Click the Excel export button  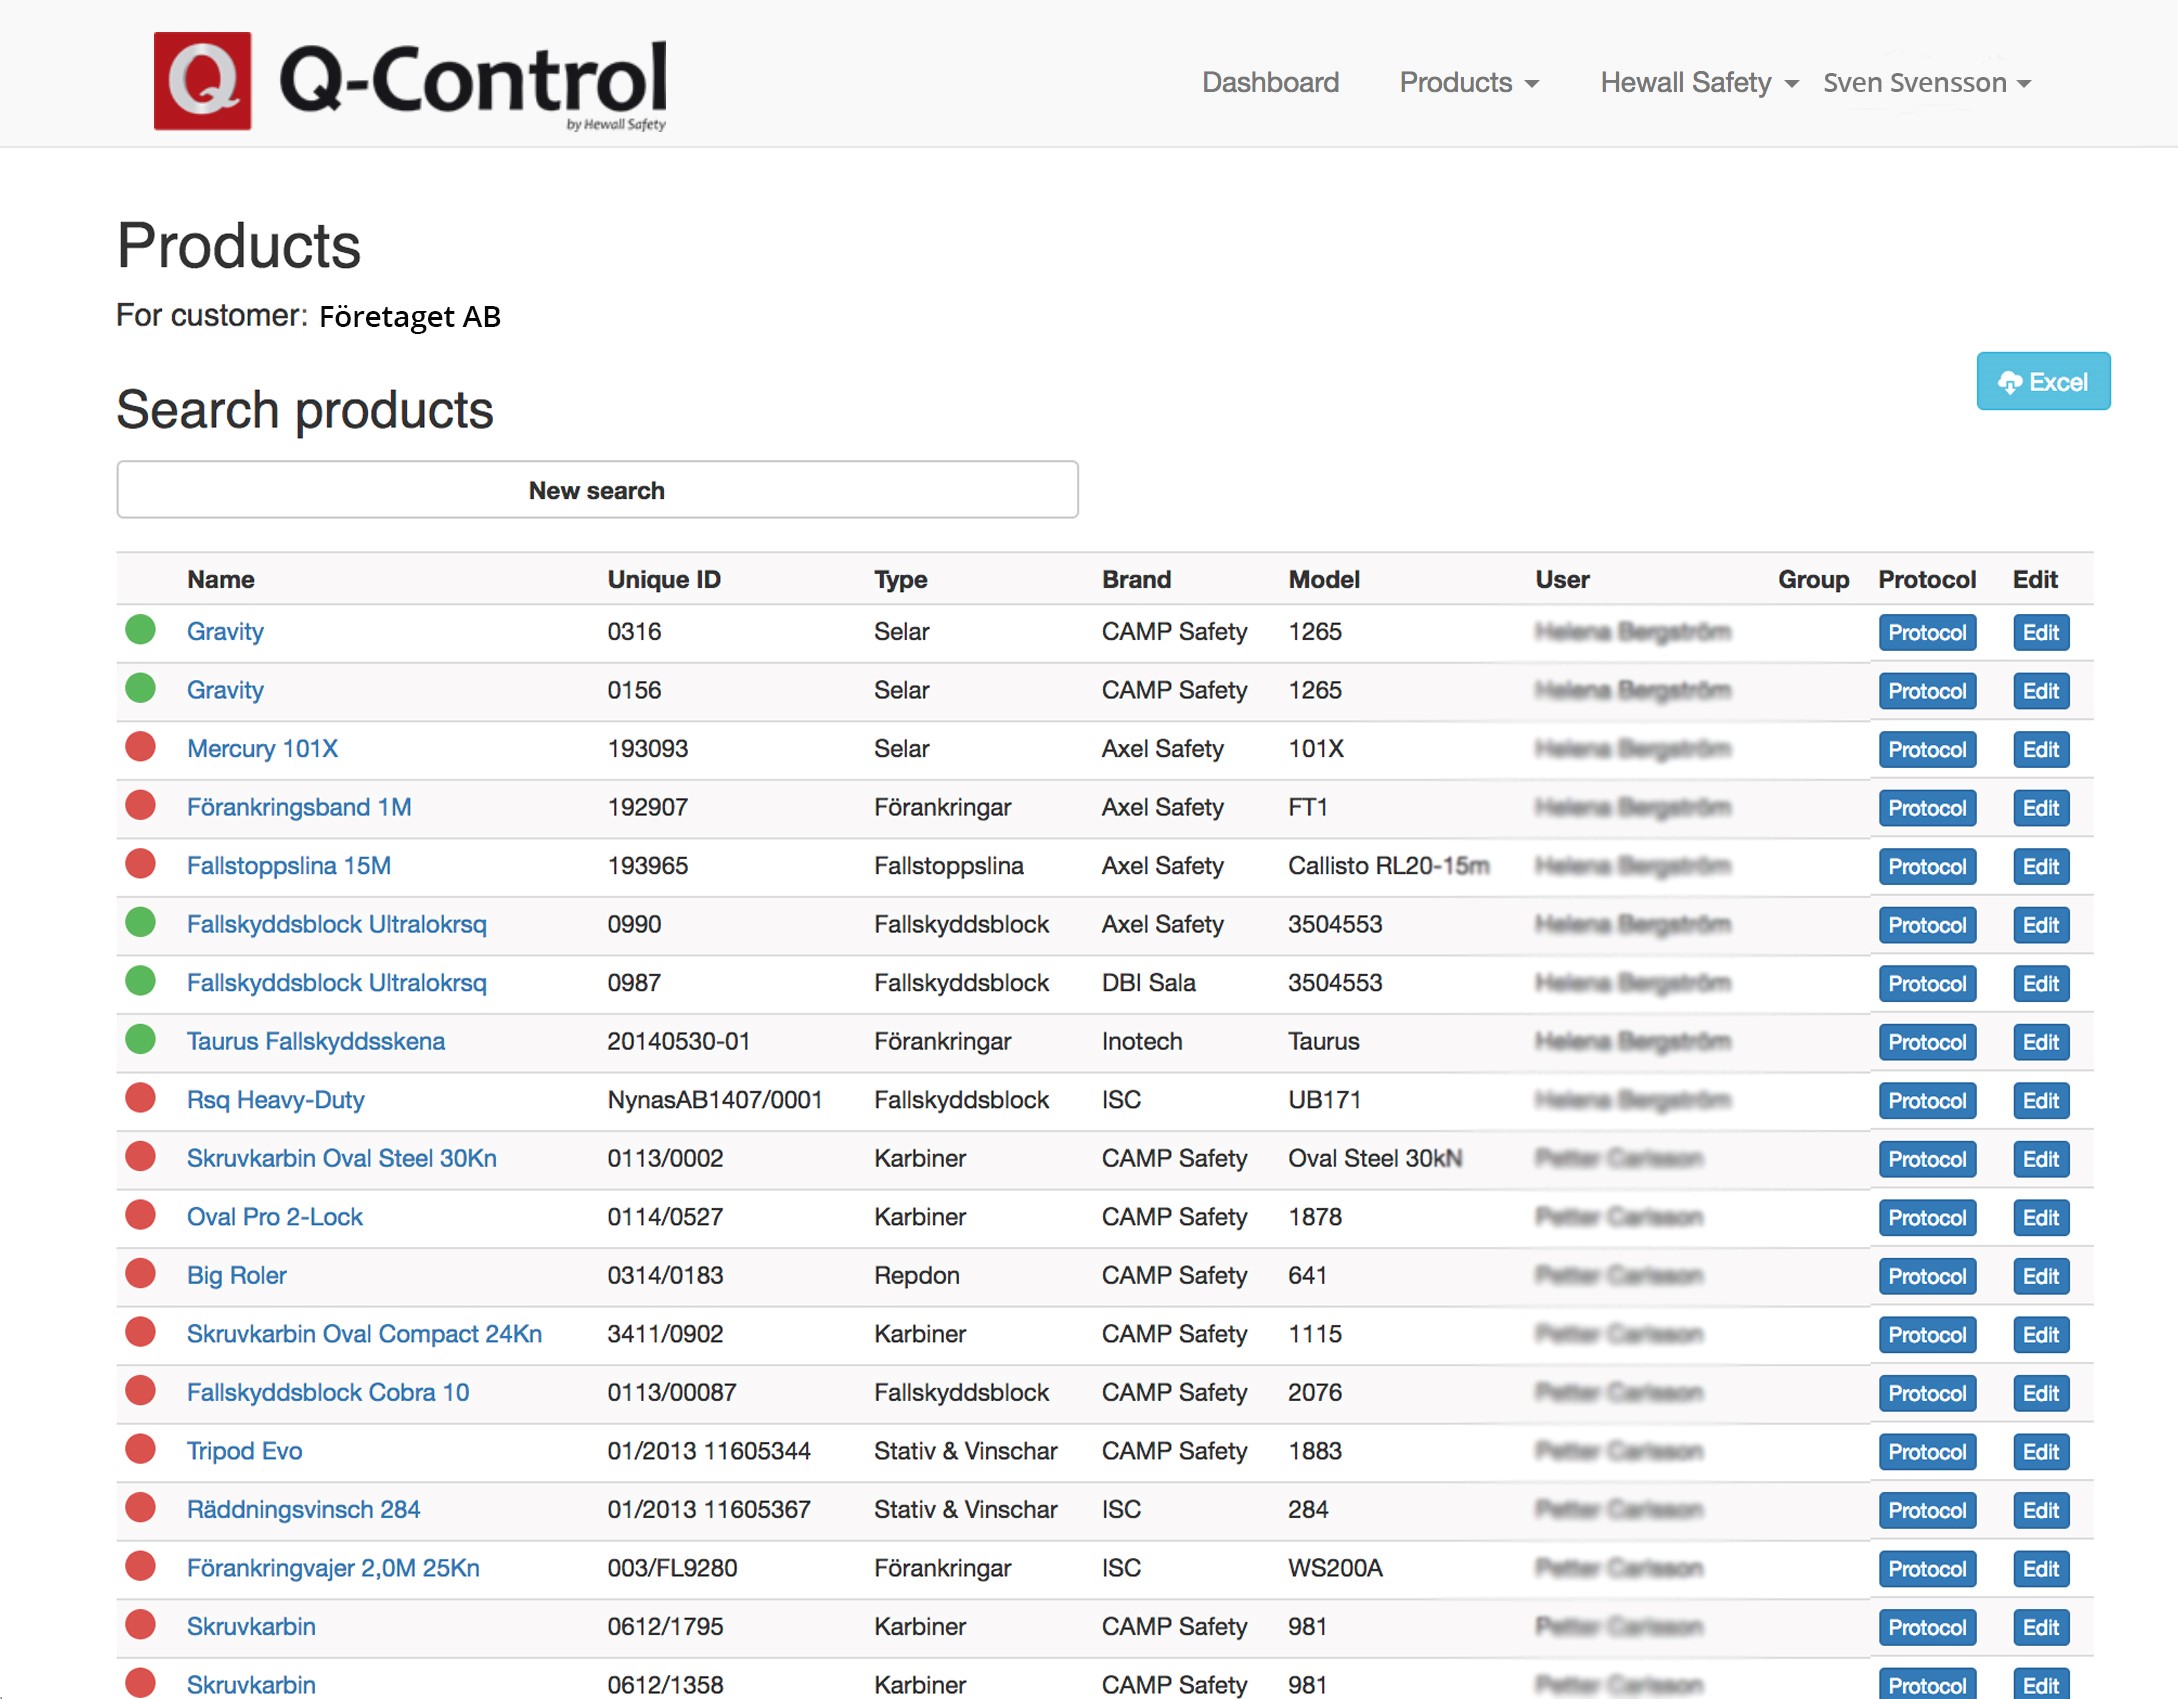(2042, 382)
